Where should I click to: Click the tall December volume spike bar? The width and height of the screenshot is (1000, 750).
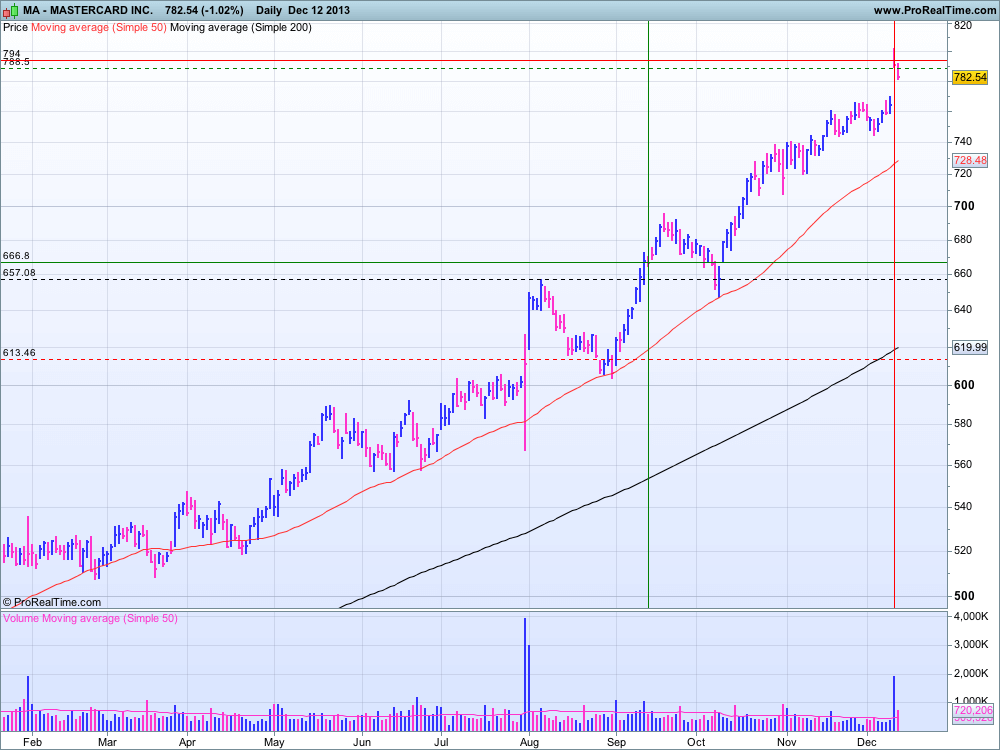[x=894, y=703]
